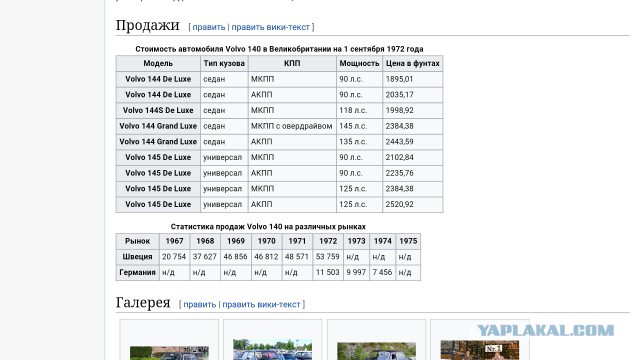The image size is (640, 360).
Task: Click sales value '7 456'
Action: click(x=382, y=272)
